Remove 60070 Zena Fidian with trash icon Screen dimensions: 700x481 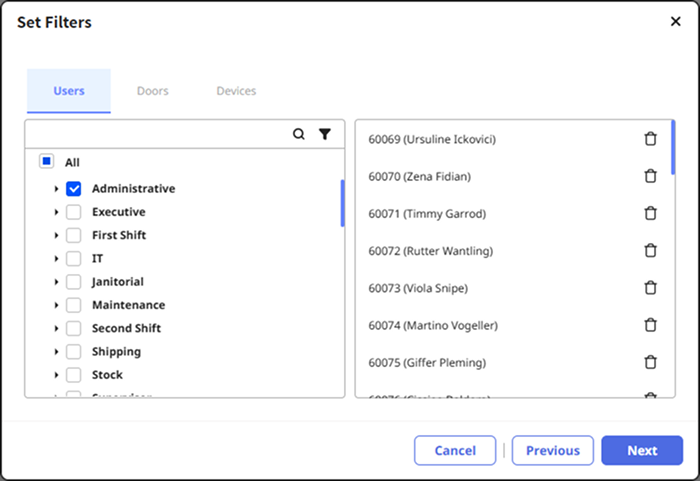click(650, 176)
